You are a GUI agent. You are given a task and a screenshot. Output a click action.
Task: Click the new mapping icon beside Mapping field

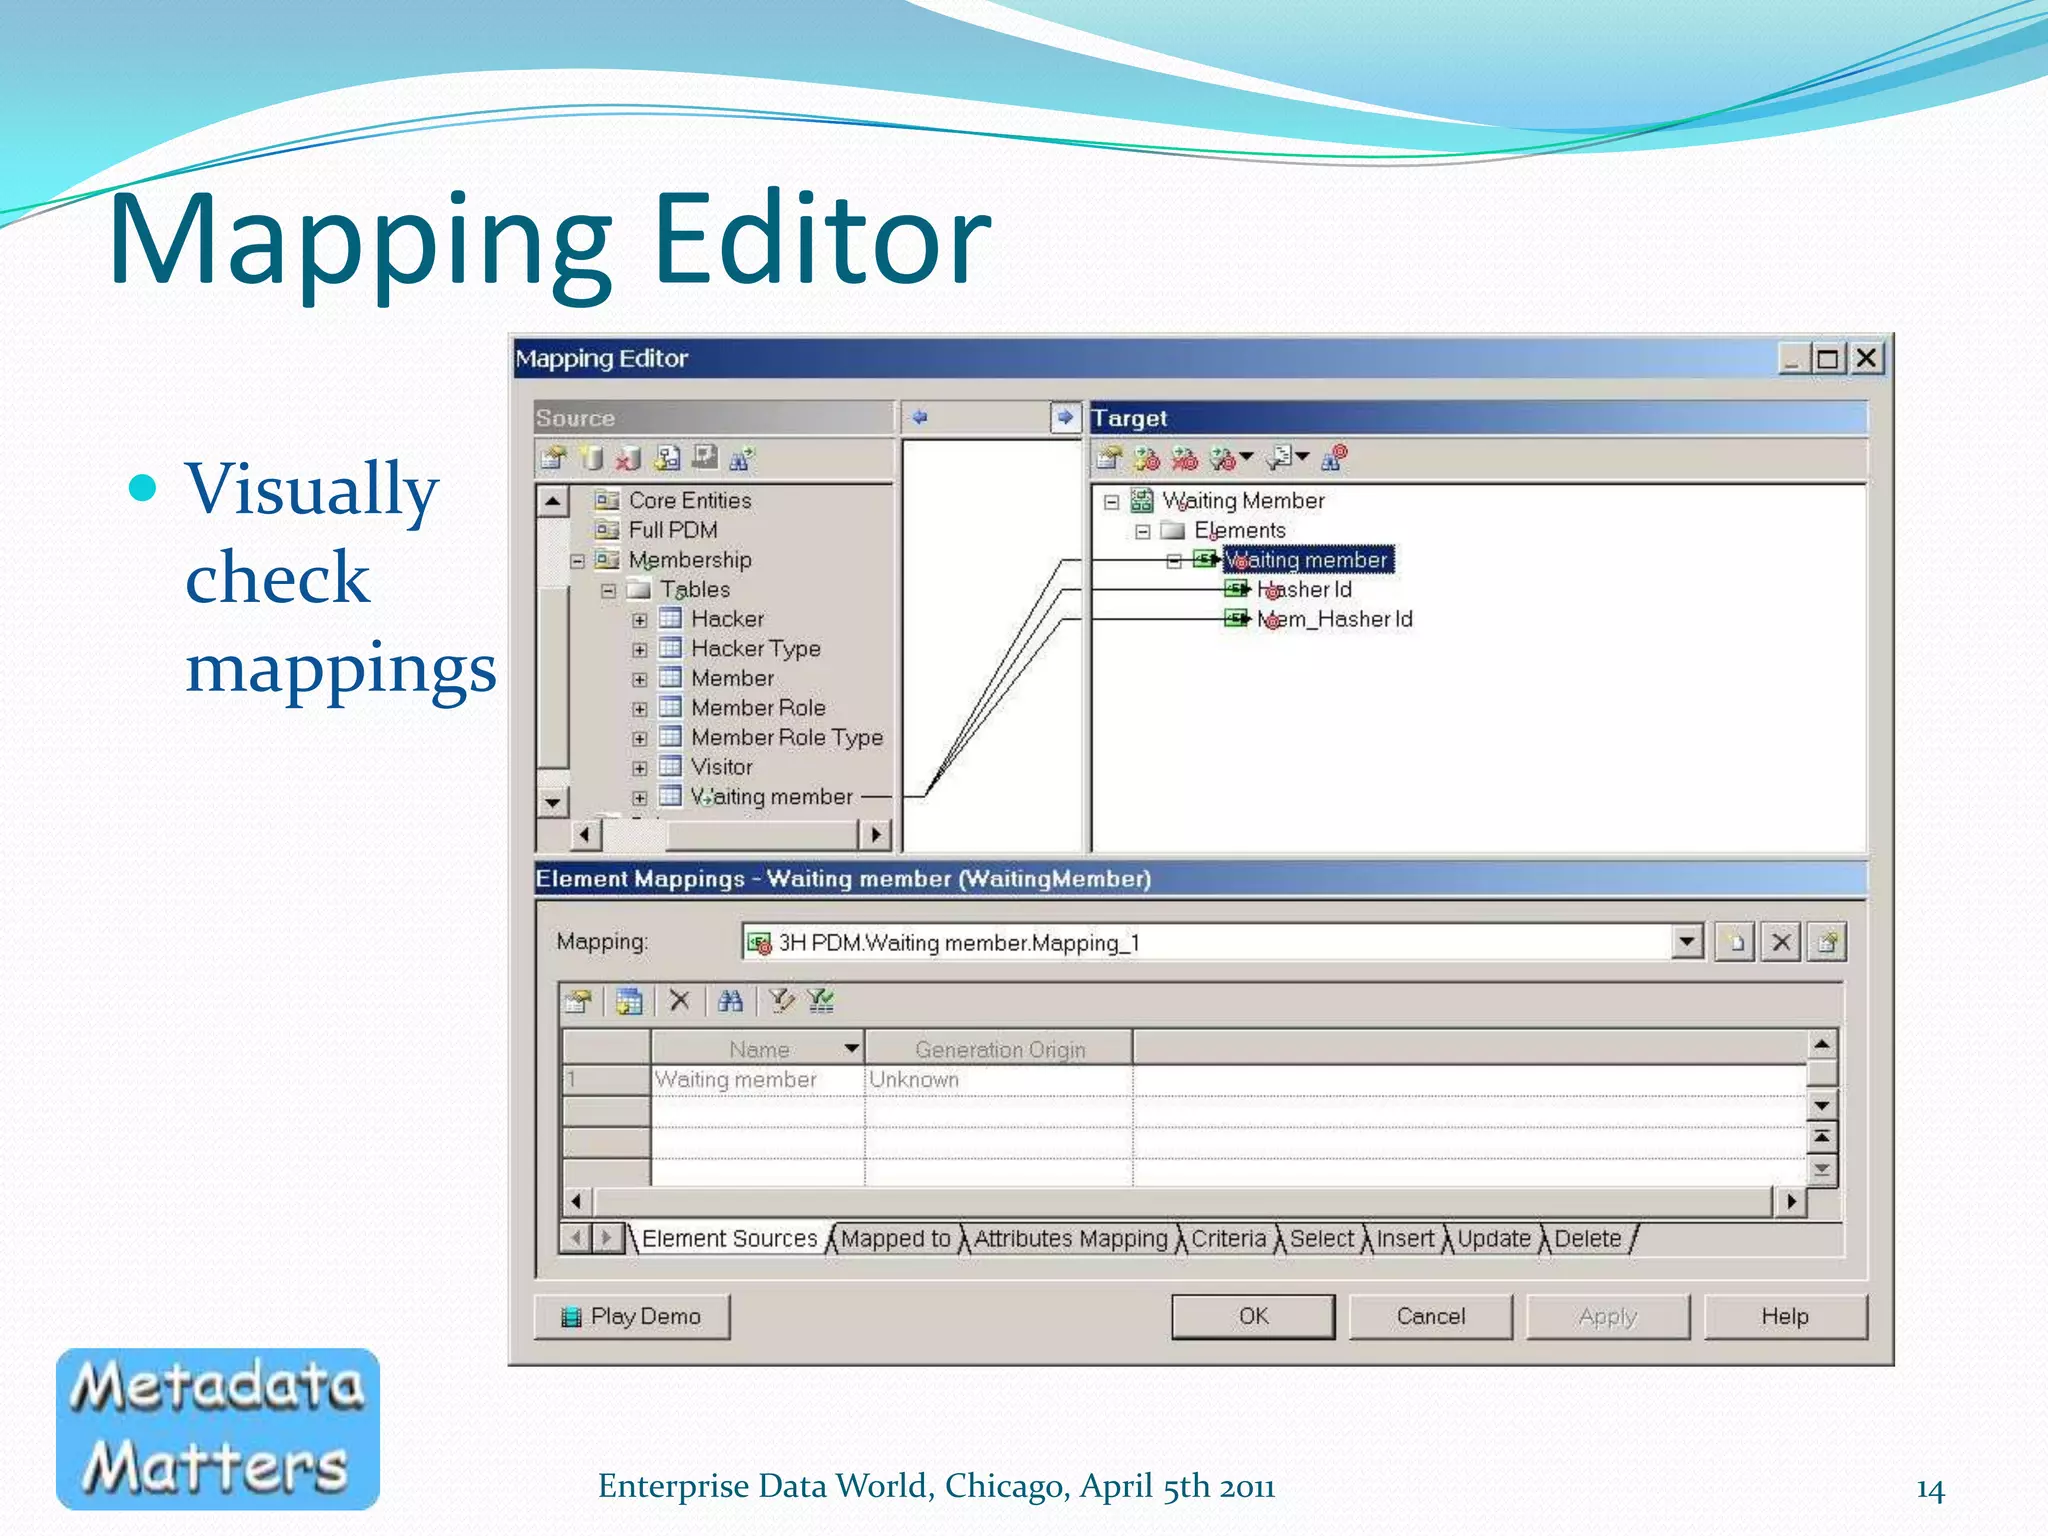click(1736, 942)
